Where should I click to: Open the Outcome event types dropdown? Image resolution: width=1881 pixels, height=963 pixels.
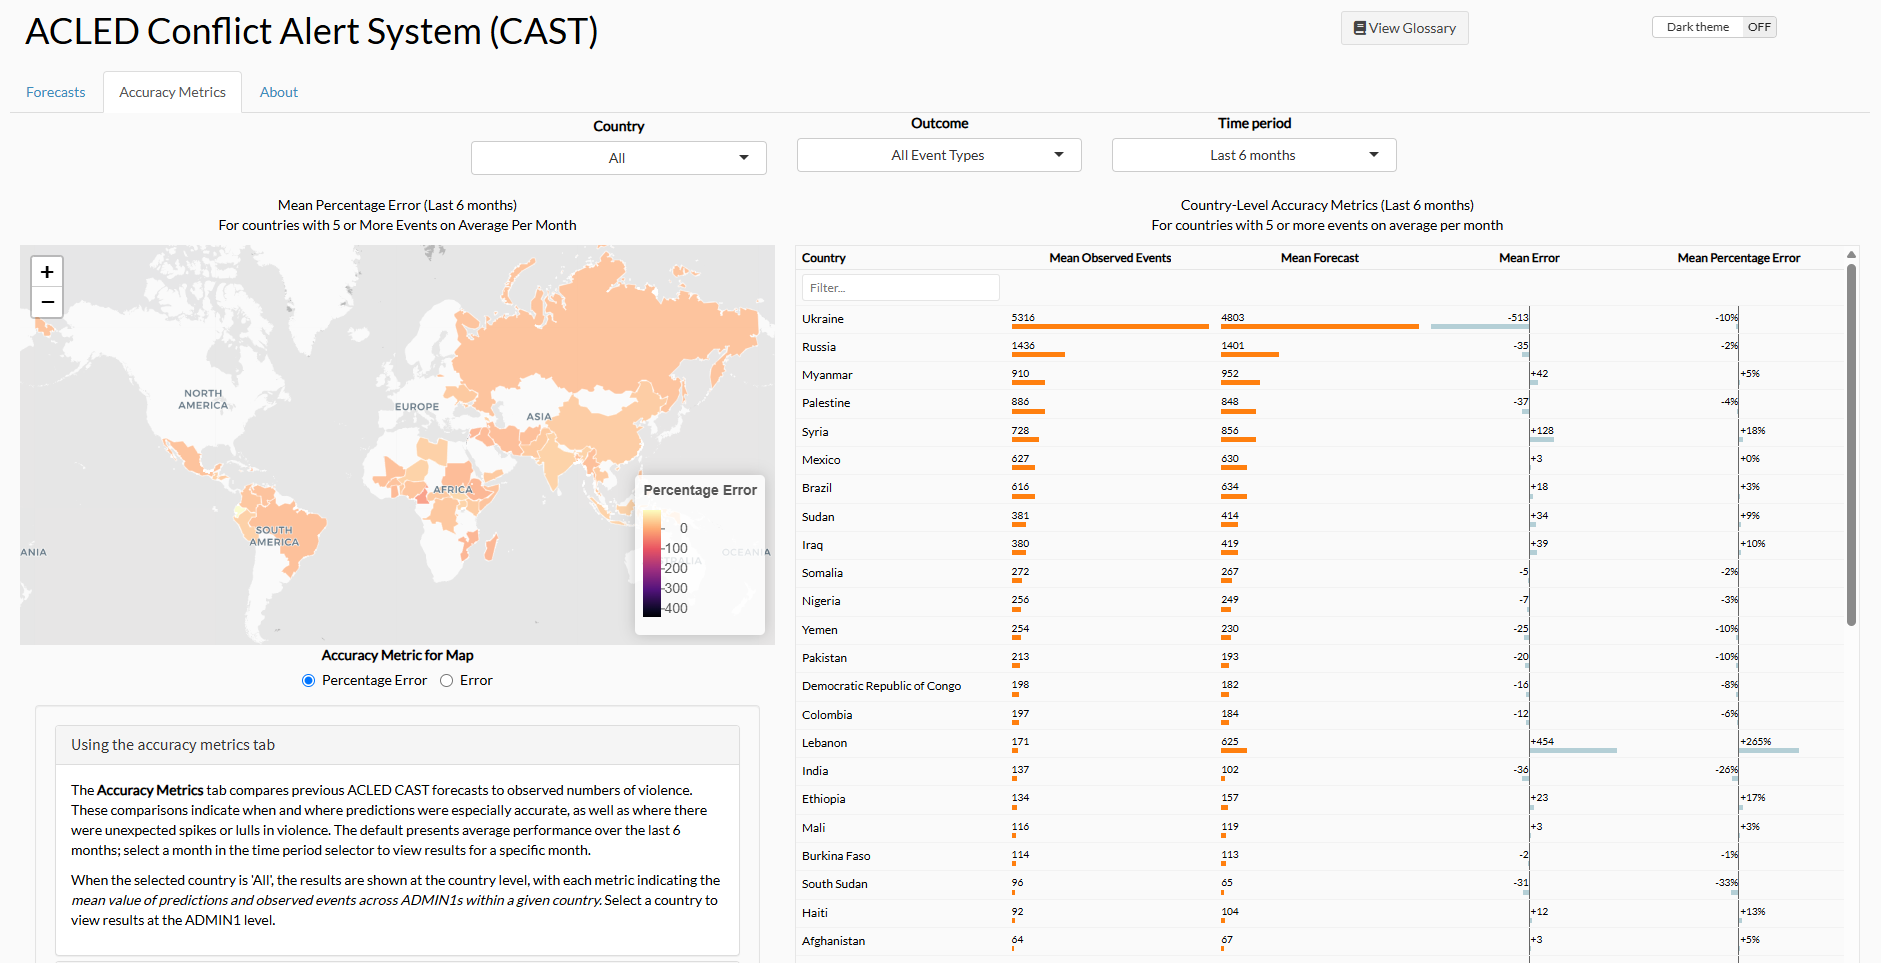939,155
